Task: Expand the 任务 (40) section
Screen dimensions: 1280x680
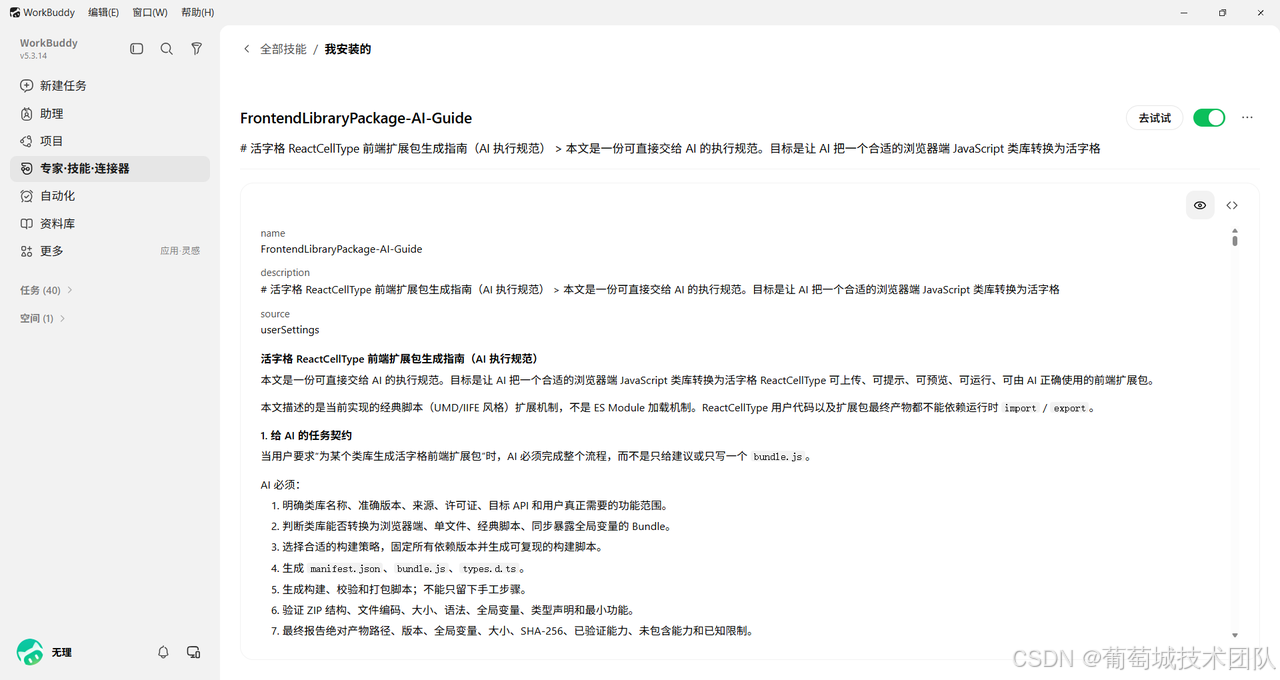Action: tap(47, 290)
